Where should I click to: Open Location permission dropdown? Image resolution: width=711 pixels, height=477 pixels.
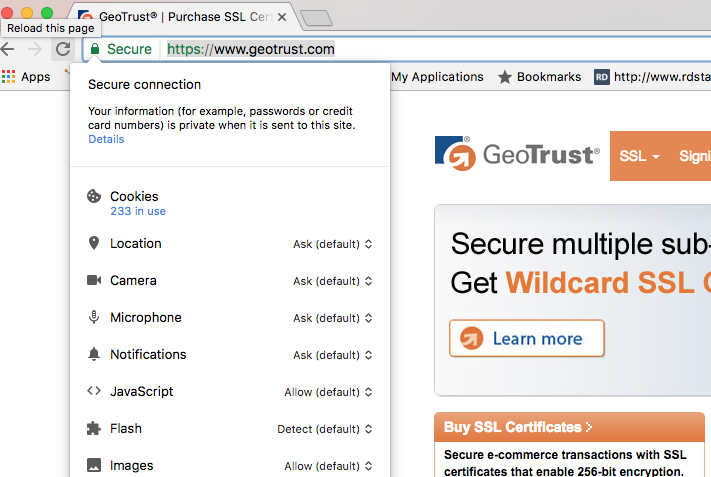tap(332, 244)
